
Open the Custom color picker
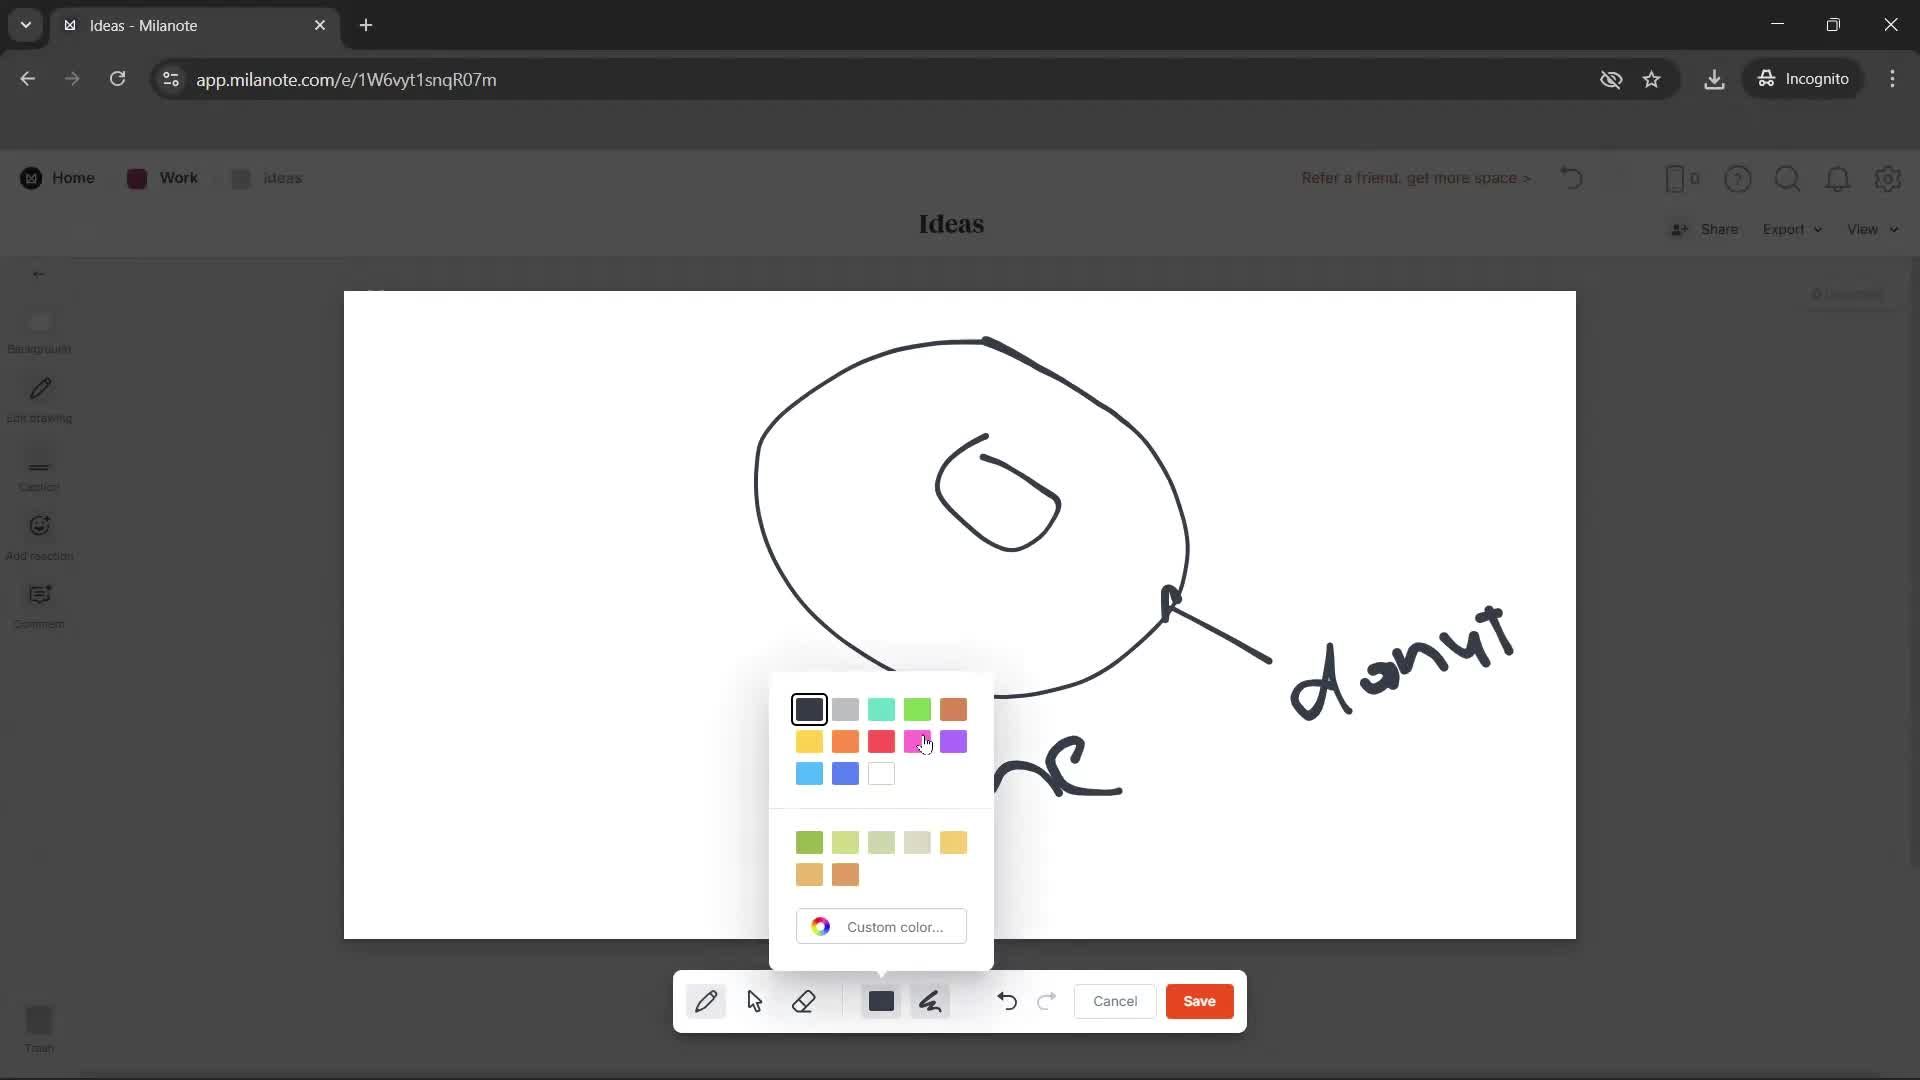(881, 926)
